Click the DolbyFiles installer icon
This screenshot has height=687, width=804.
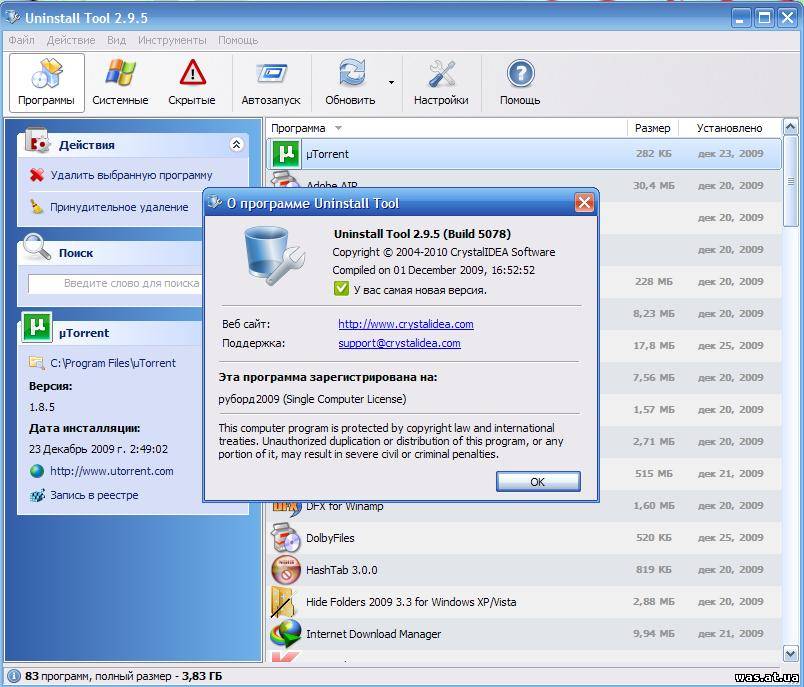click(285, 538)
